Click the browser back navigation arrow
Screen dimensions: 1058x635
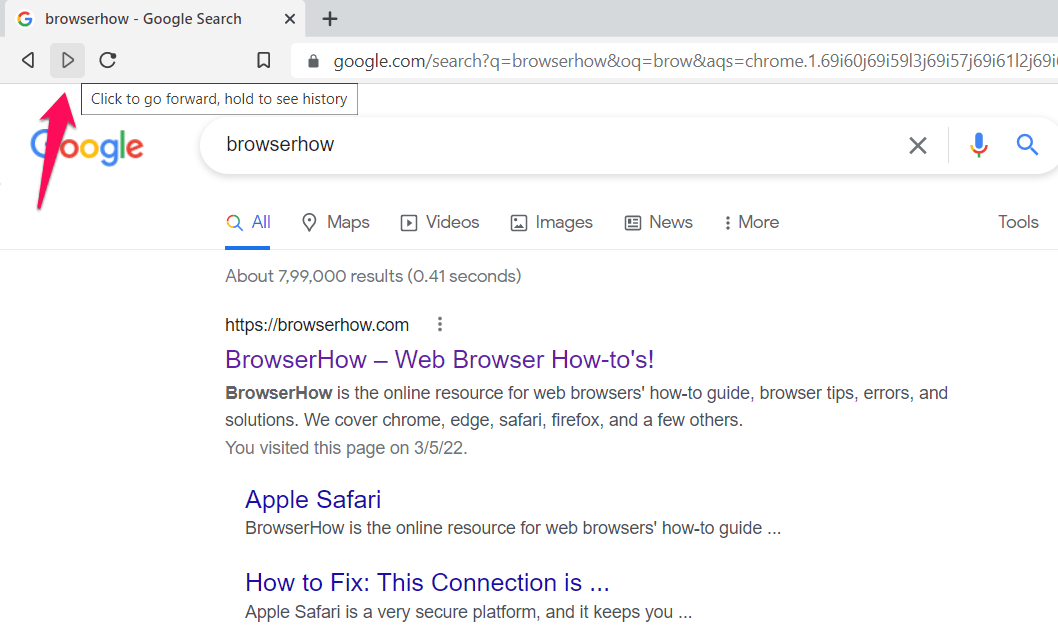(27, 60)
